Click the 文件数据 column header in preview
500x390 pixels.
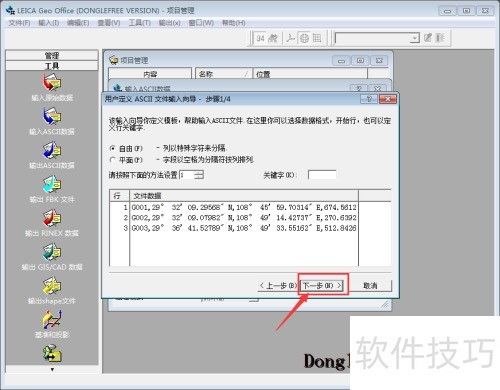244,196
